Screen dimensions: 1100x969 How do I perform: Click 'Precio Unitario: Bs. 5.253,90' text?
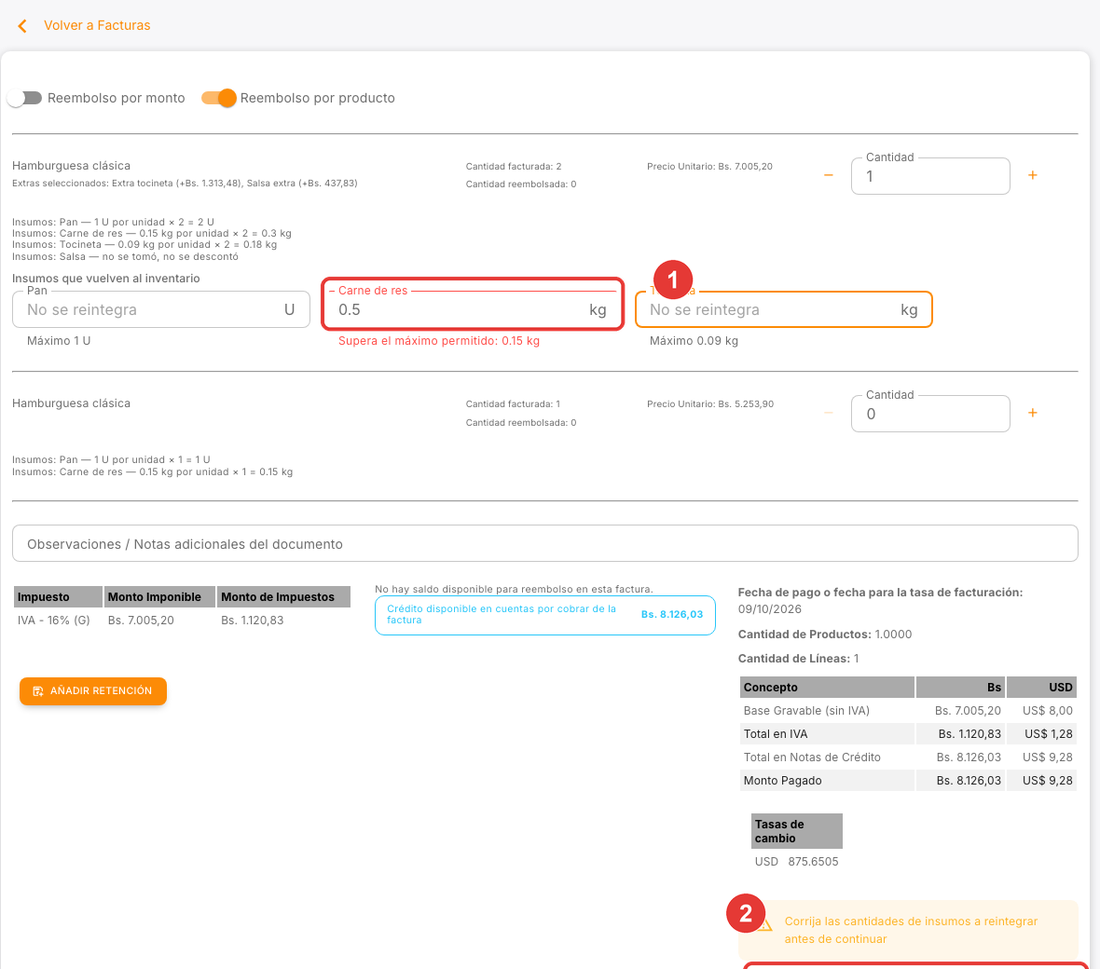710,404
